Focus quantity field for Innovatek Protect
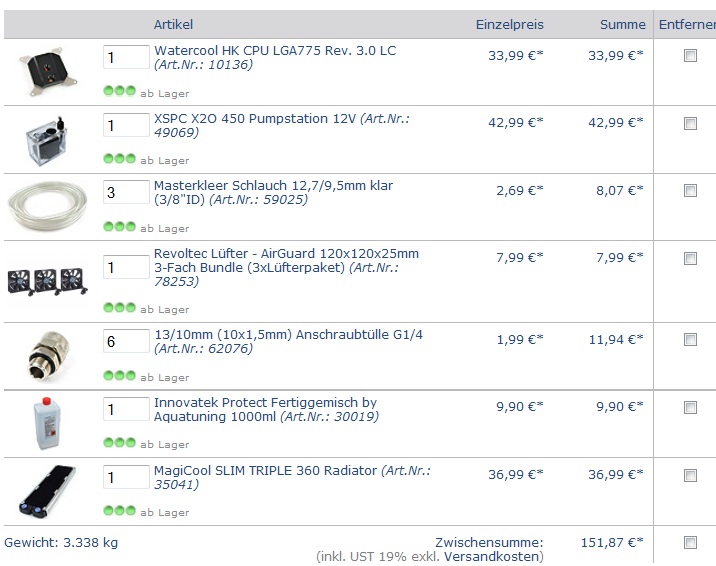Viewport: 716px width, 566px height. point(126,409)
